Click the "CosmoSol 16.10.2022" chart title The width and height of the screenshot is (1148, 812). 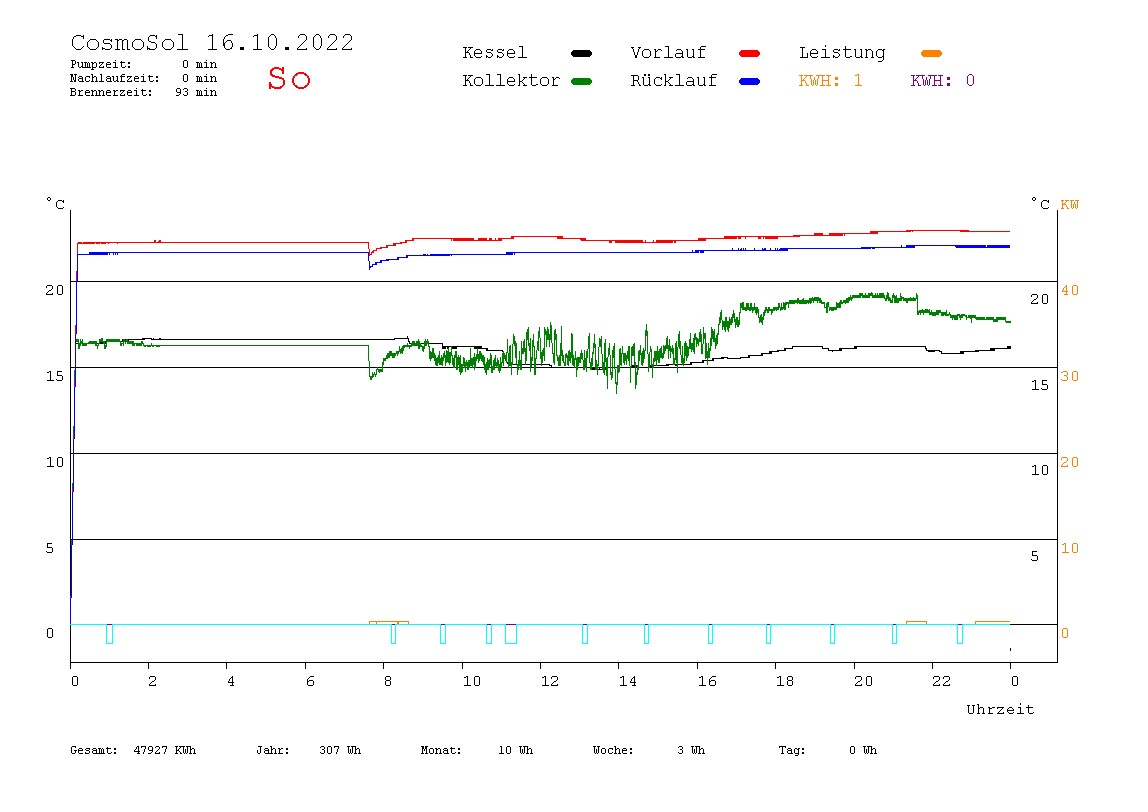click(212, 42)
